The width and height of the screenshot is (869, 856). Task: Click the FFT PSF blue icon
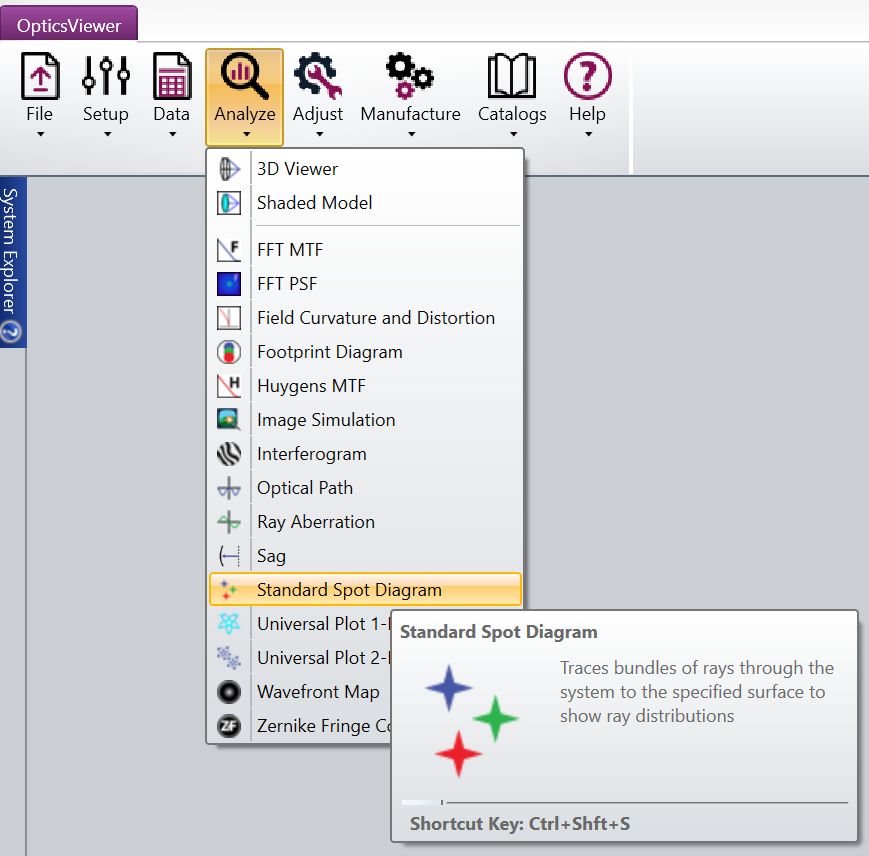(x=229, y=284)
